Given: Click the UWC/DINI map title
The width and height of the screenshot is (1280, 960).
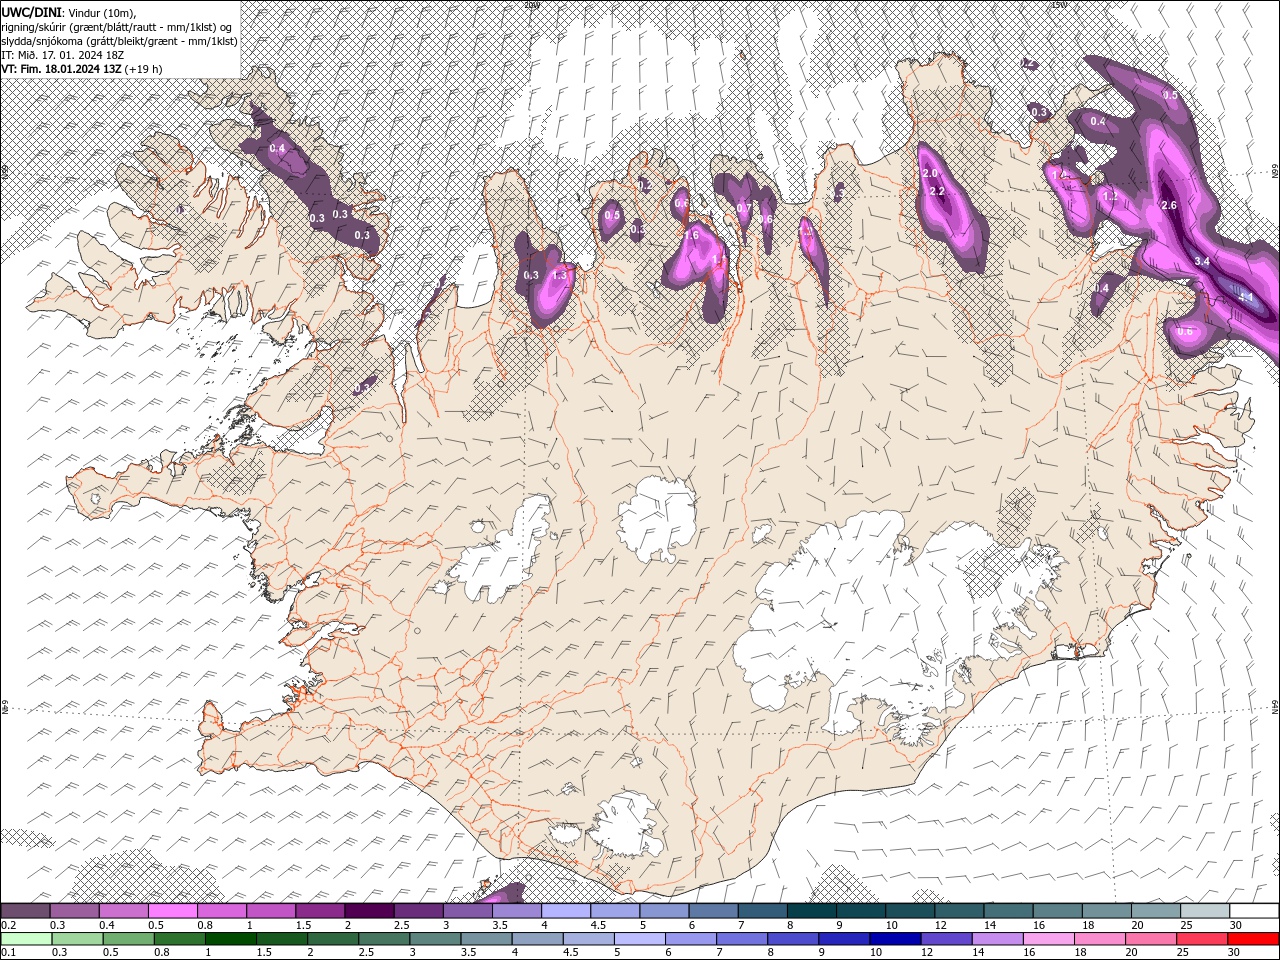Looking at the screenshot, I should [x=32, y=11].
